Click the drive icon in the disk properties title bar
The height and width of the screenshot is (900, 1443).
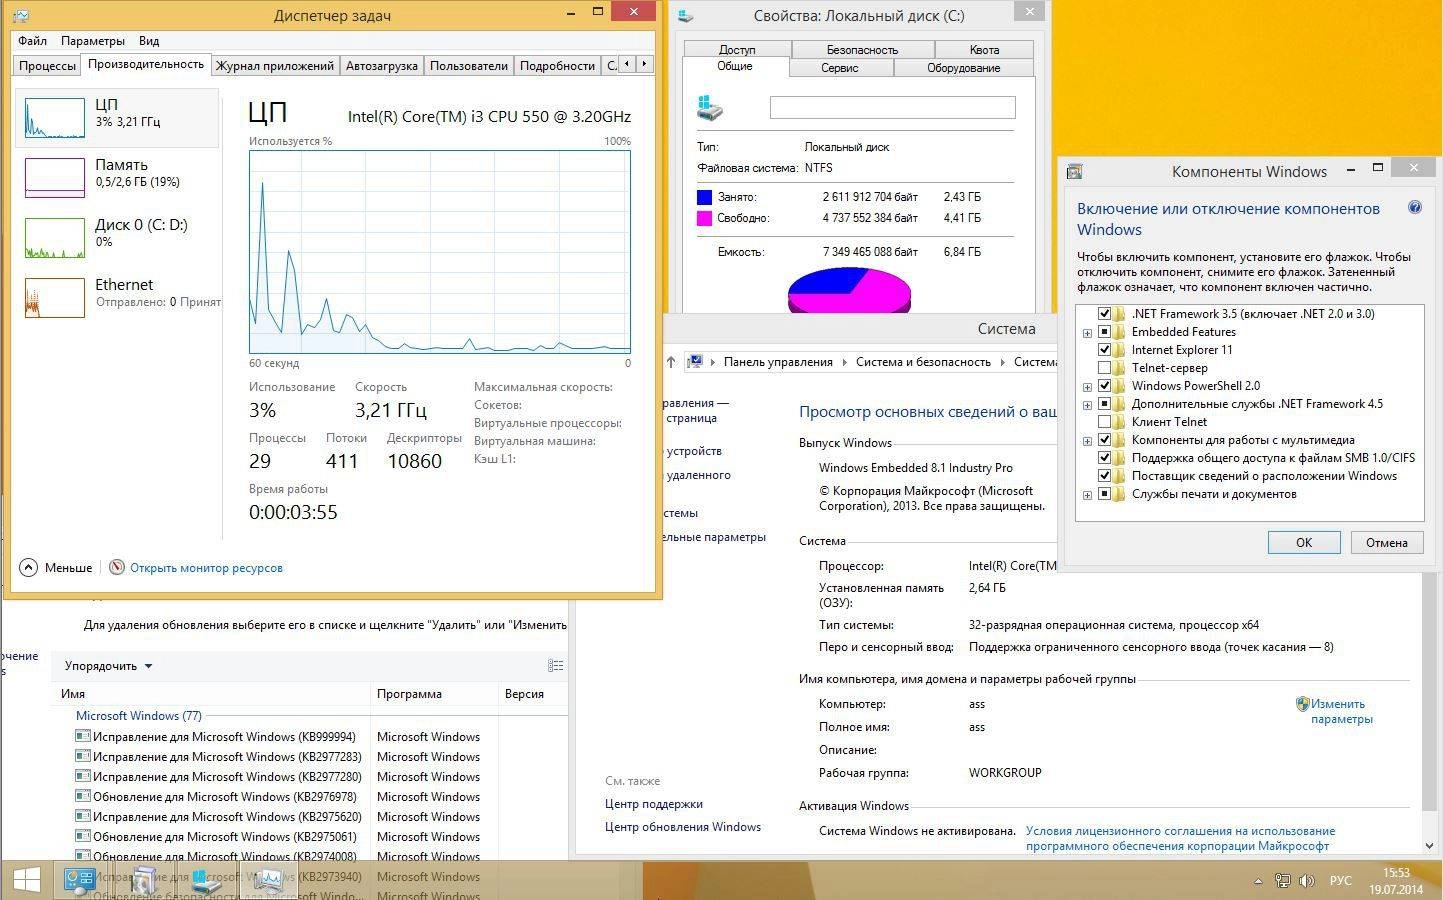pyautogui.click(x=685, y=16)
